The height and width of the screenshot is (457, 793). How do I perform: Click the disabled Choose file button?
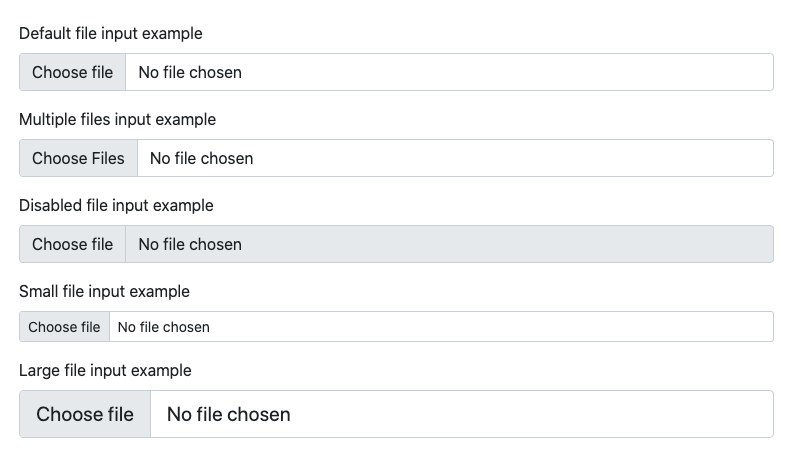[72, 244]
